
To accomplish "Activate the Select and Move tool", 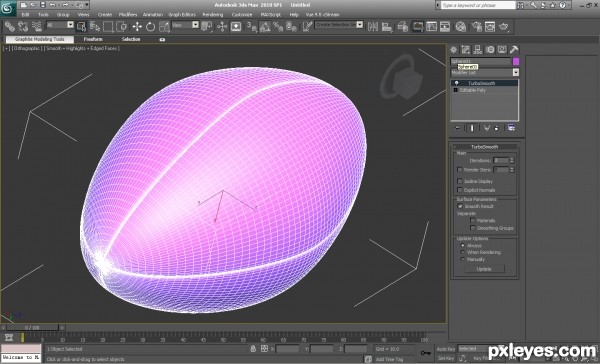I will [x=137, y=26].
